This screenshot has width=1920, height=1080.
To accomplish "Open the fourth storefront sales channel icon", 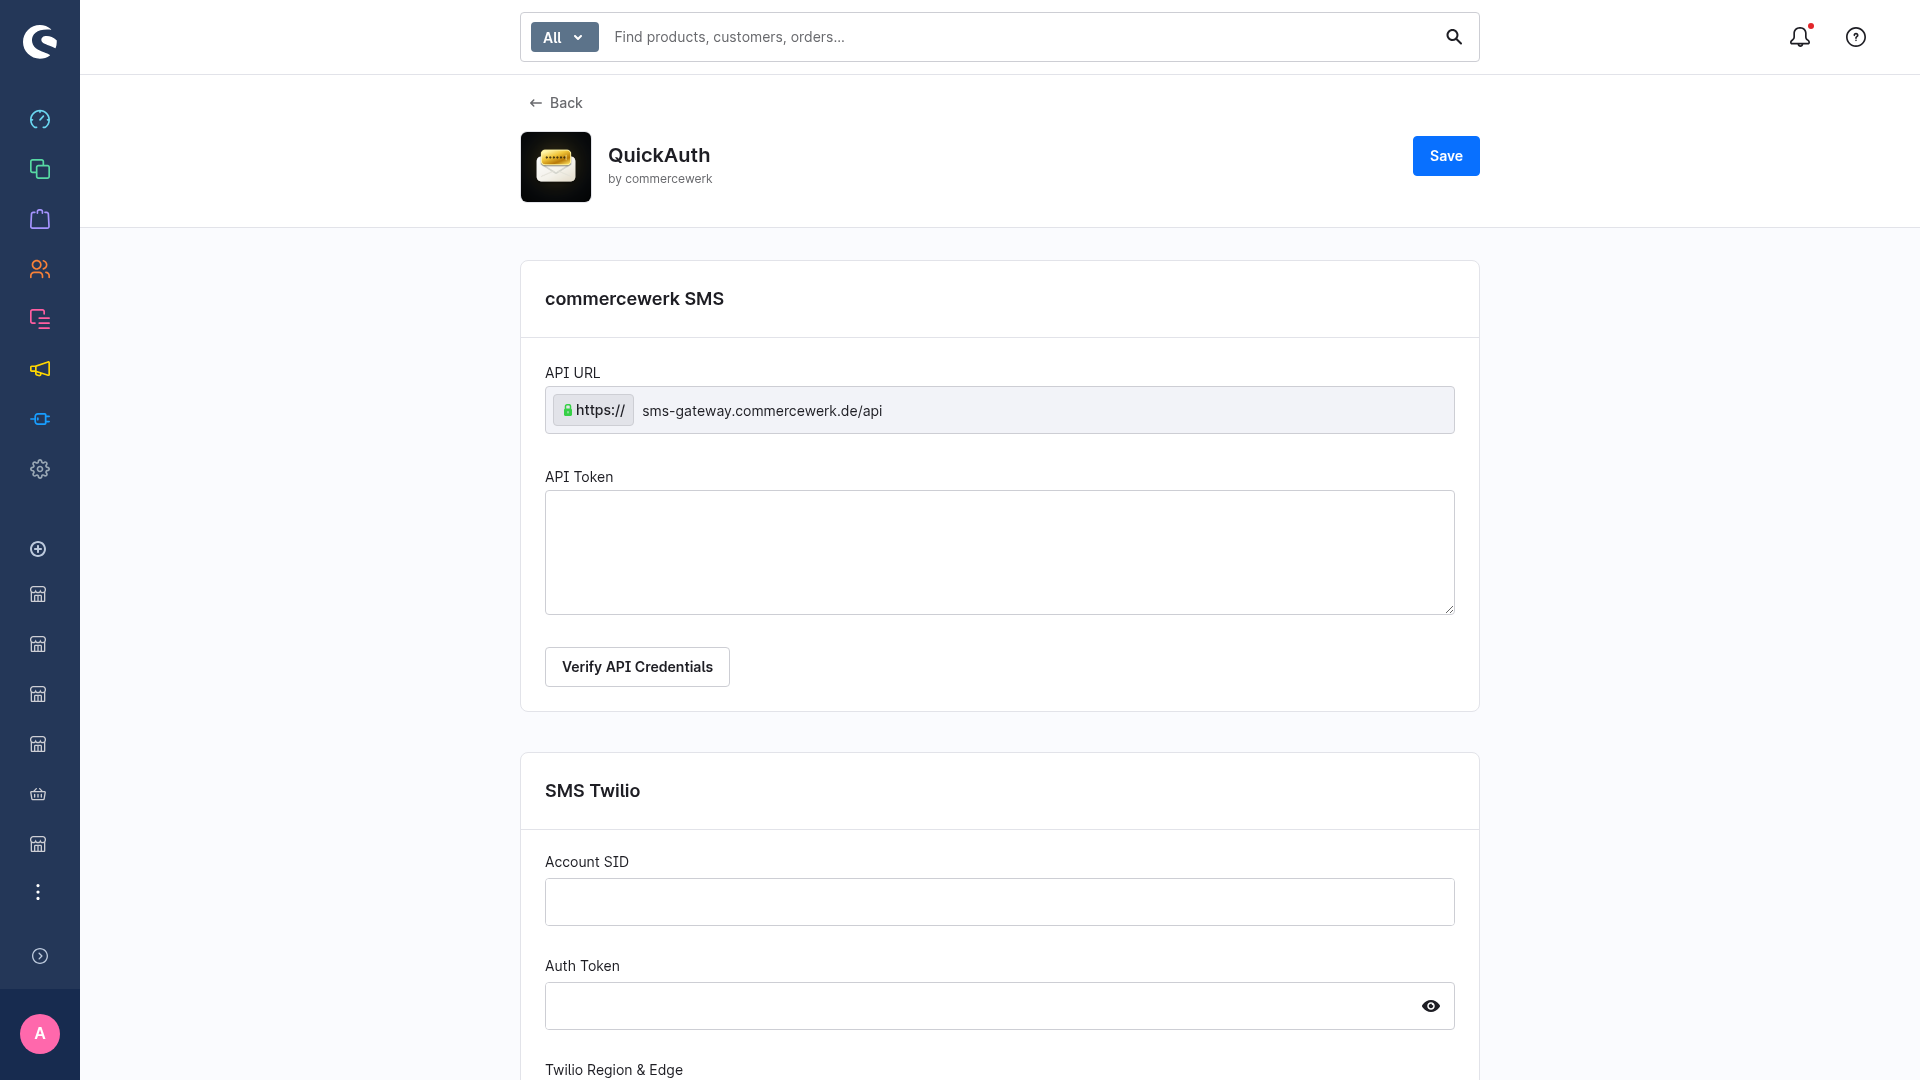I will click(38, 744).
